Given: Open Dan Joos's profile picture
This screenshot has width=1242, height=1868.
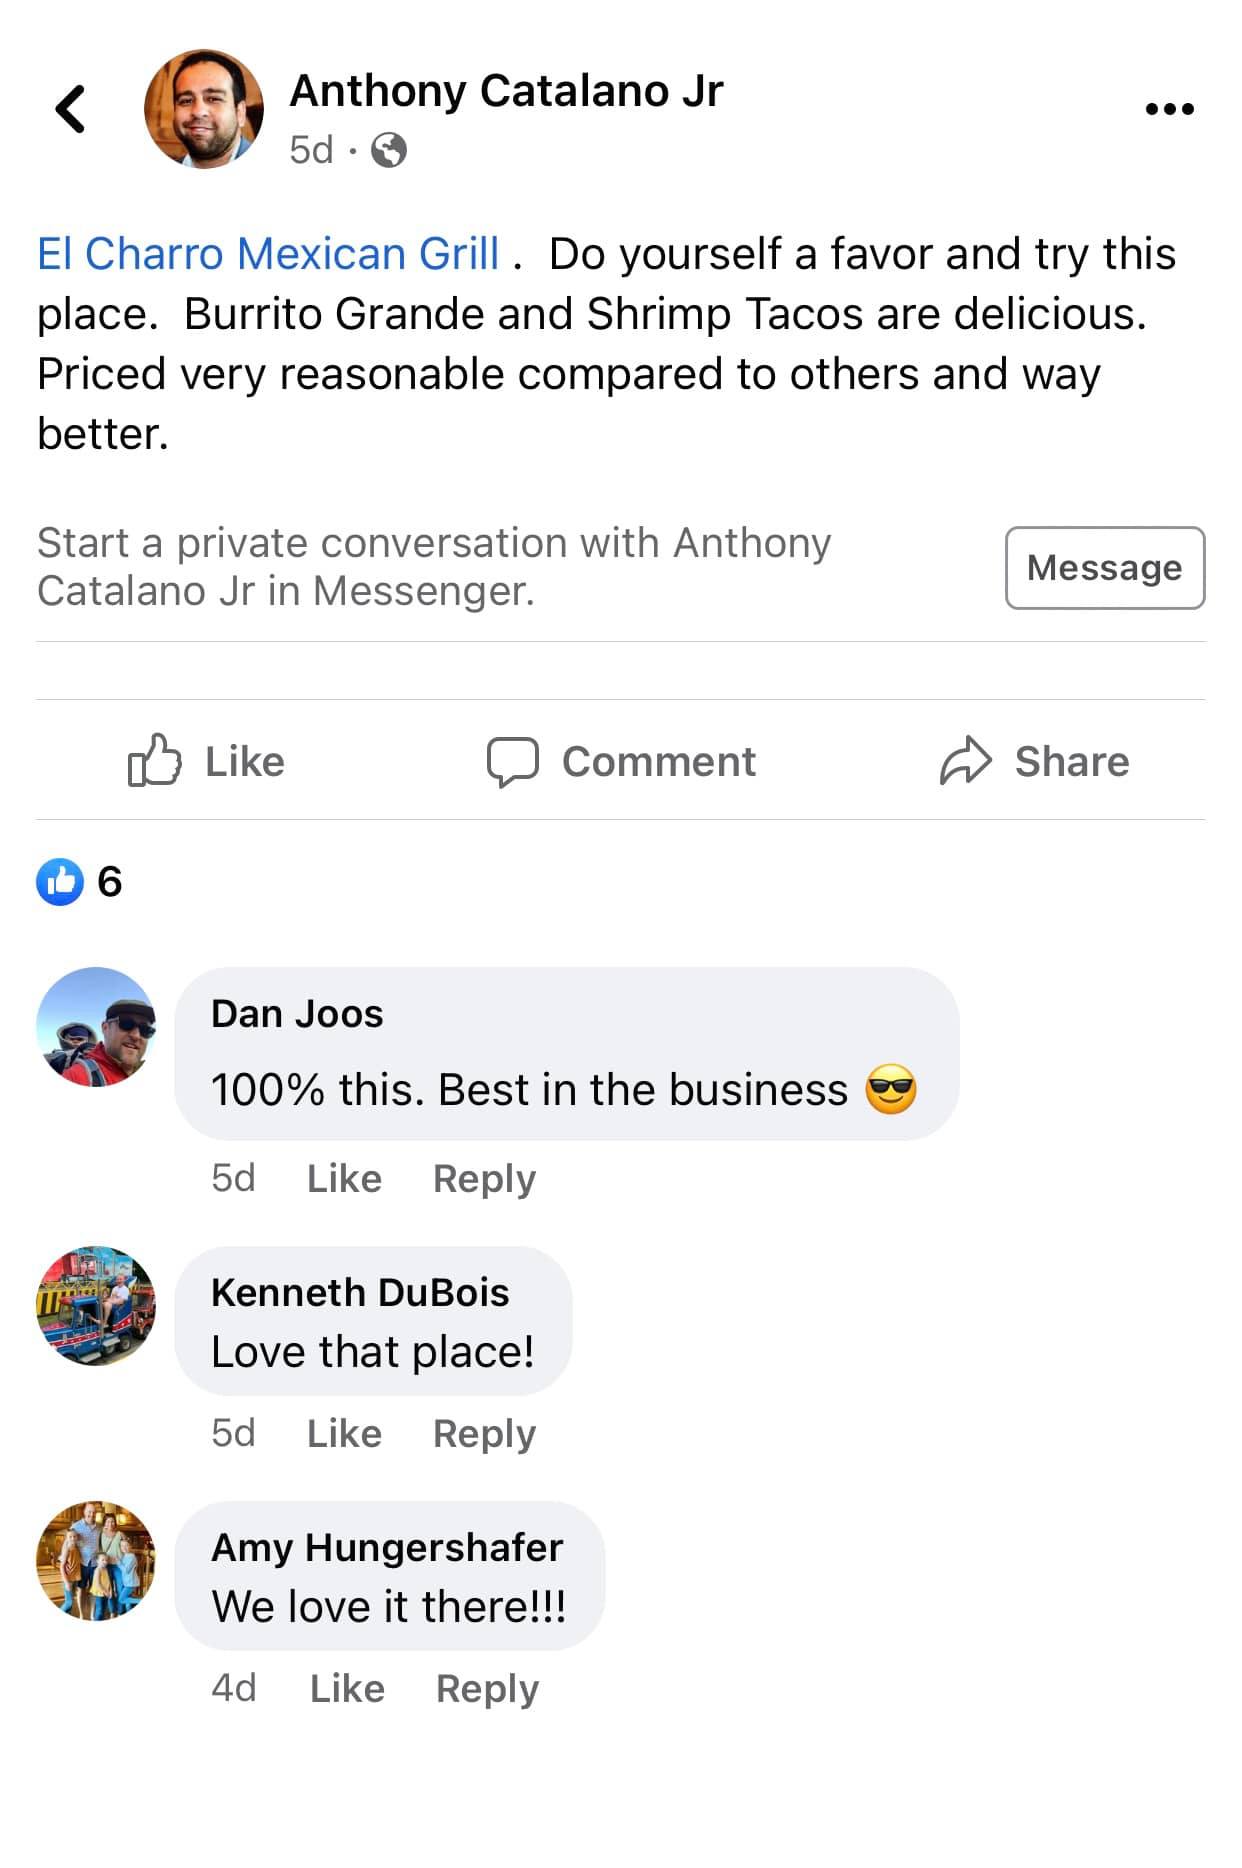Looking at the screenshot, I should (96, 1026).
